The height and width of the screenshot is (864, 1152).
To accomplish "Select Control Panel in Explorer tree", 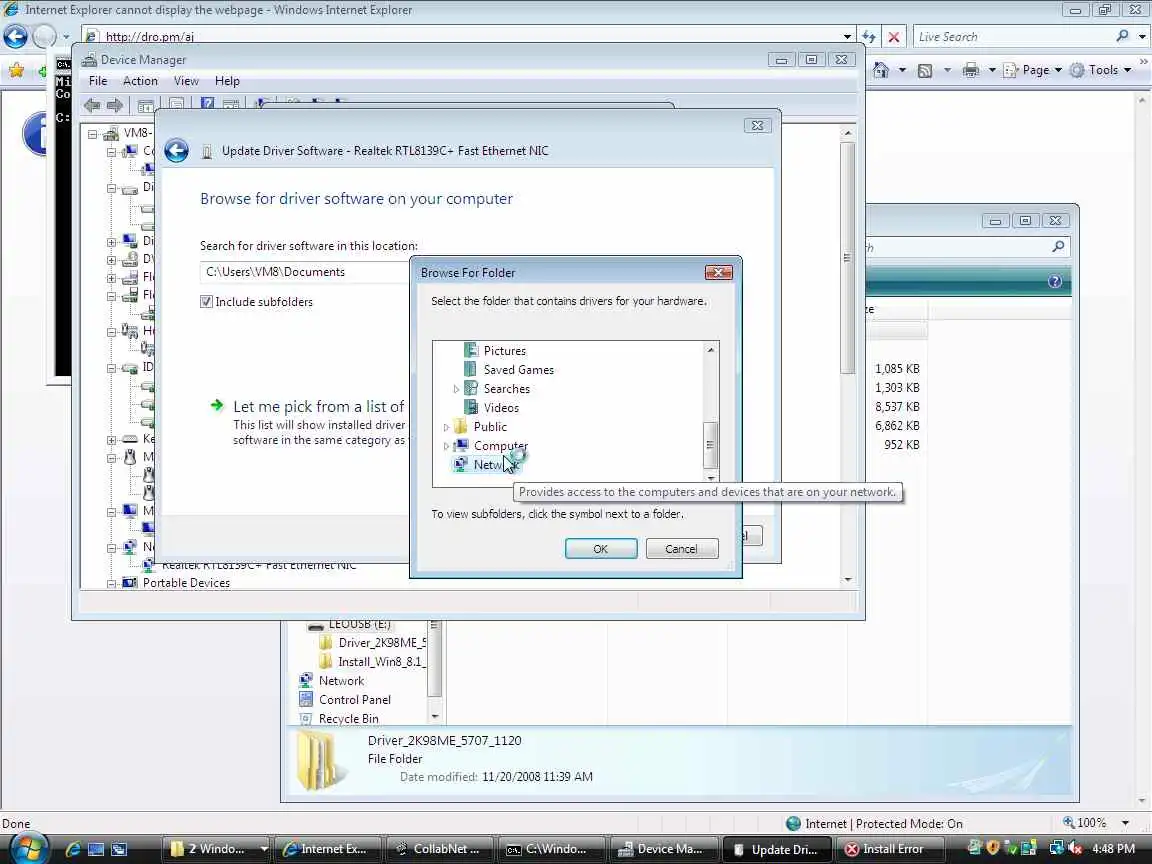I will (x=355, y=700).
